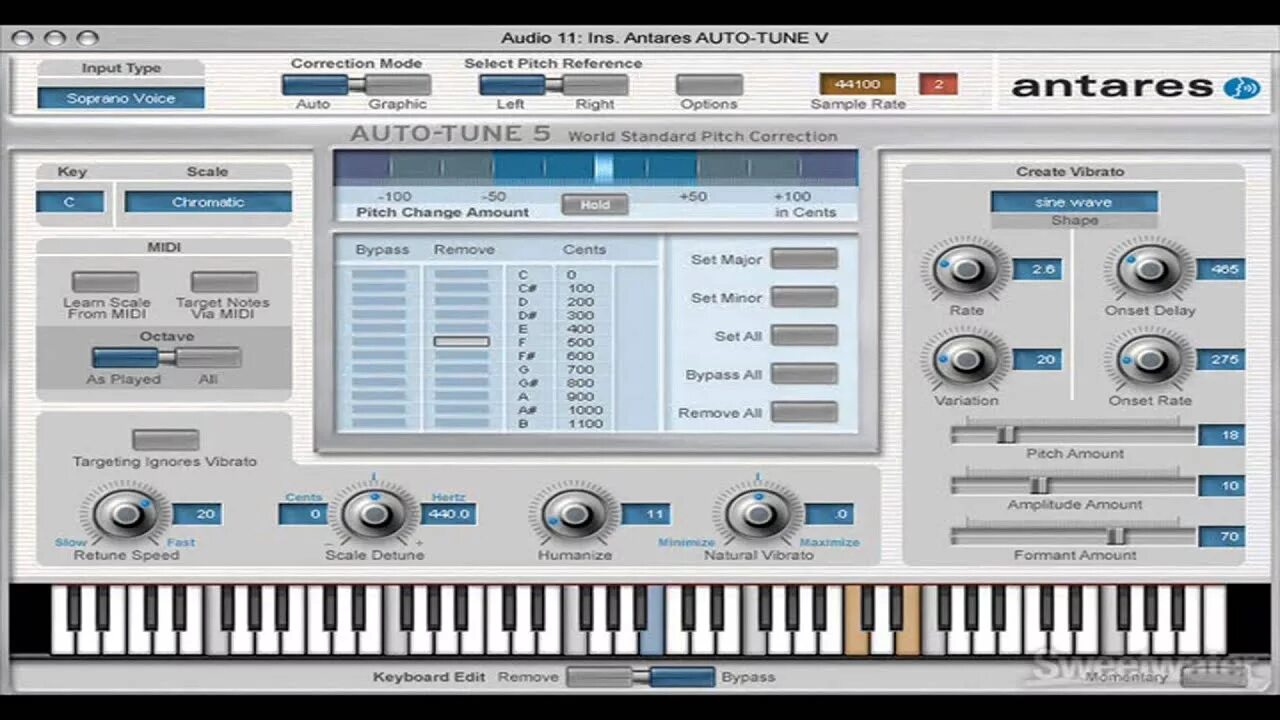The width and height of the screenshot is (1280, 720).
Task: Click the Variation knob
Action: (965, 359)
